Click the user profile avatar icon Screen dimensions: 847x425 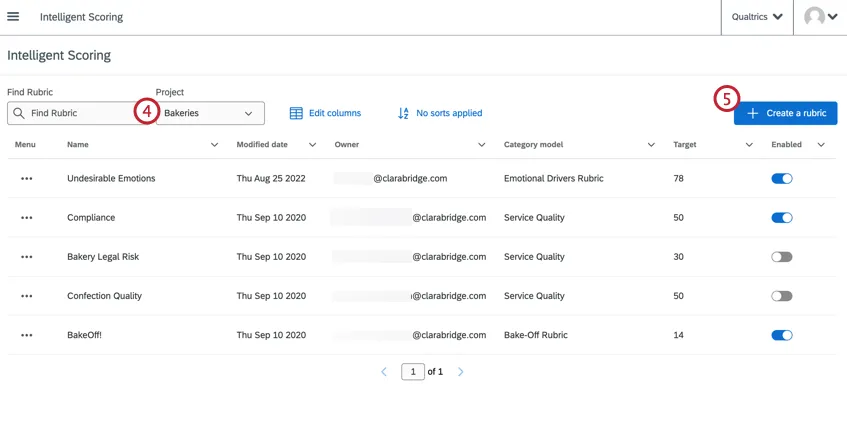[815, 17]
